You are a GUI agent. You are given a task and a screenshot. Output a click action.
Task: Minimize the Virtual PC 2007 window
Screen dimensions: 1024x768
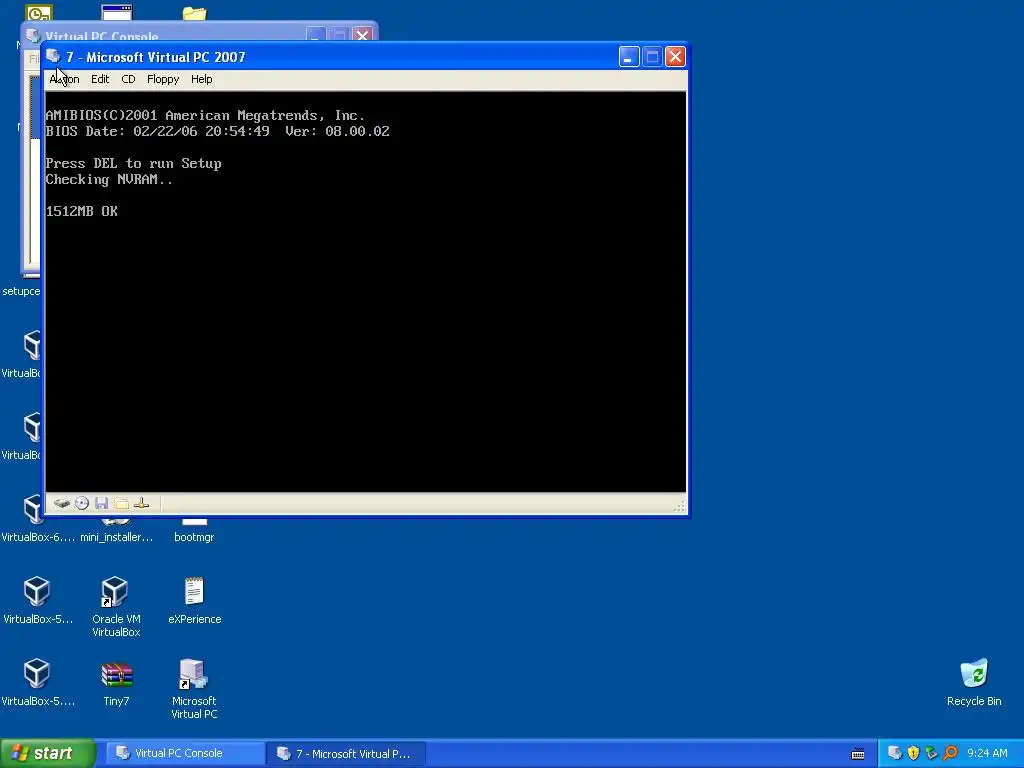(629, 57)
